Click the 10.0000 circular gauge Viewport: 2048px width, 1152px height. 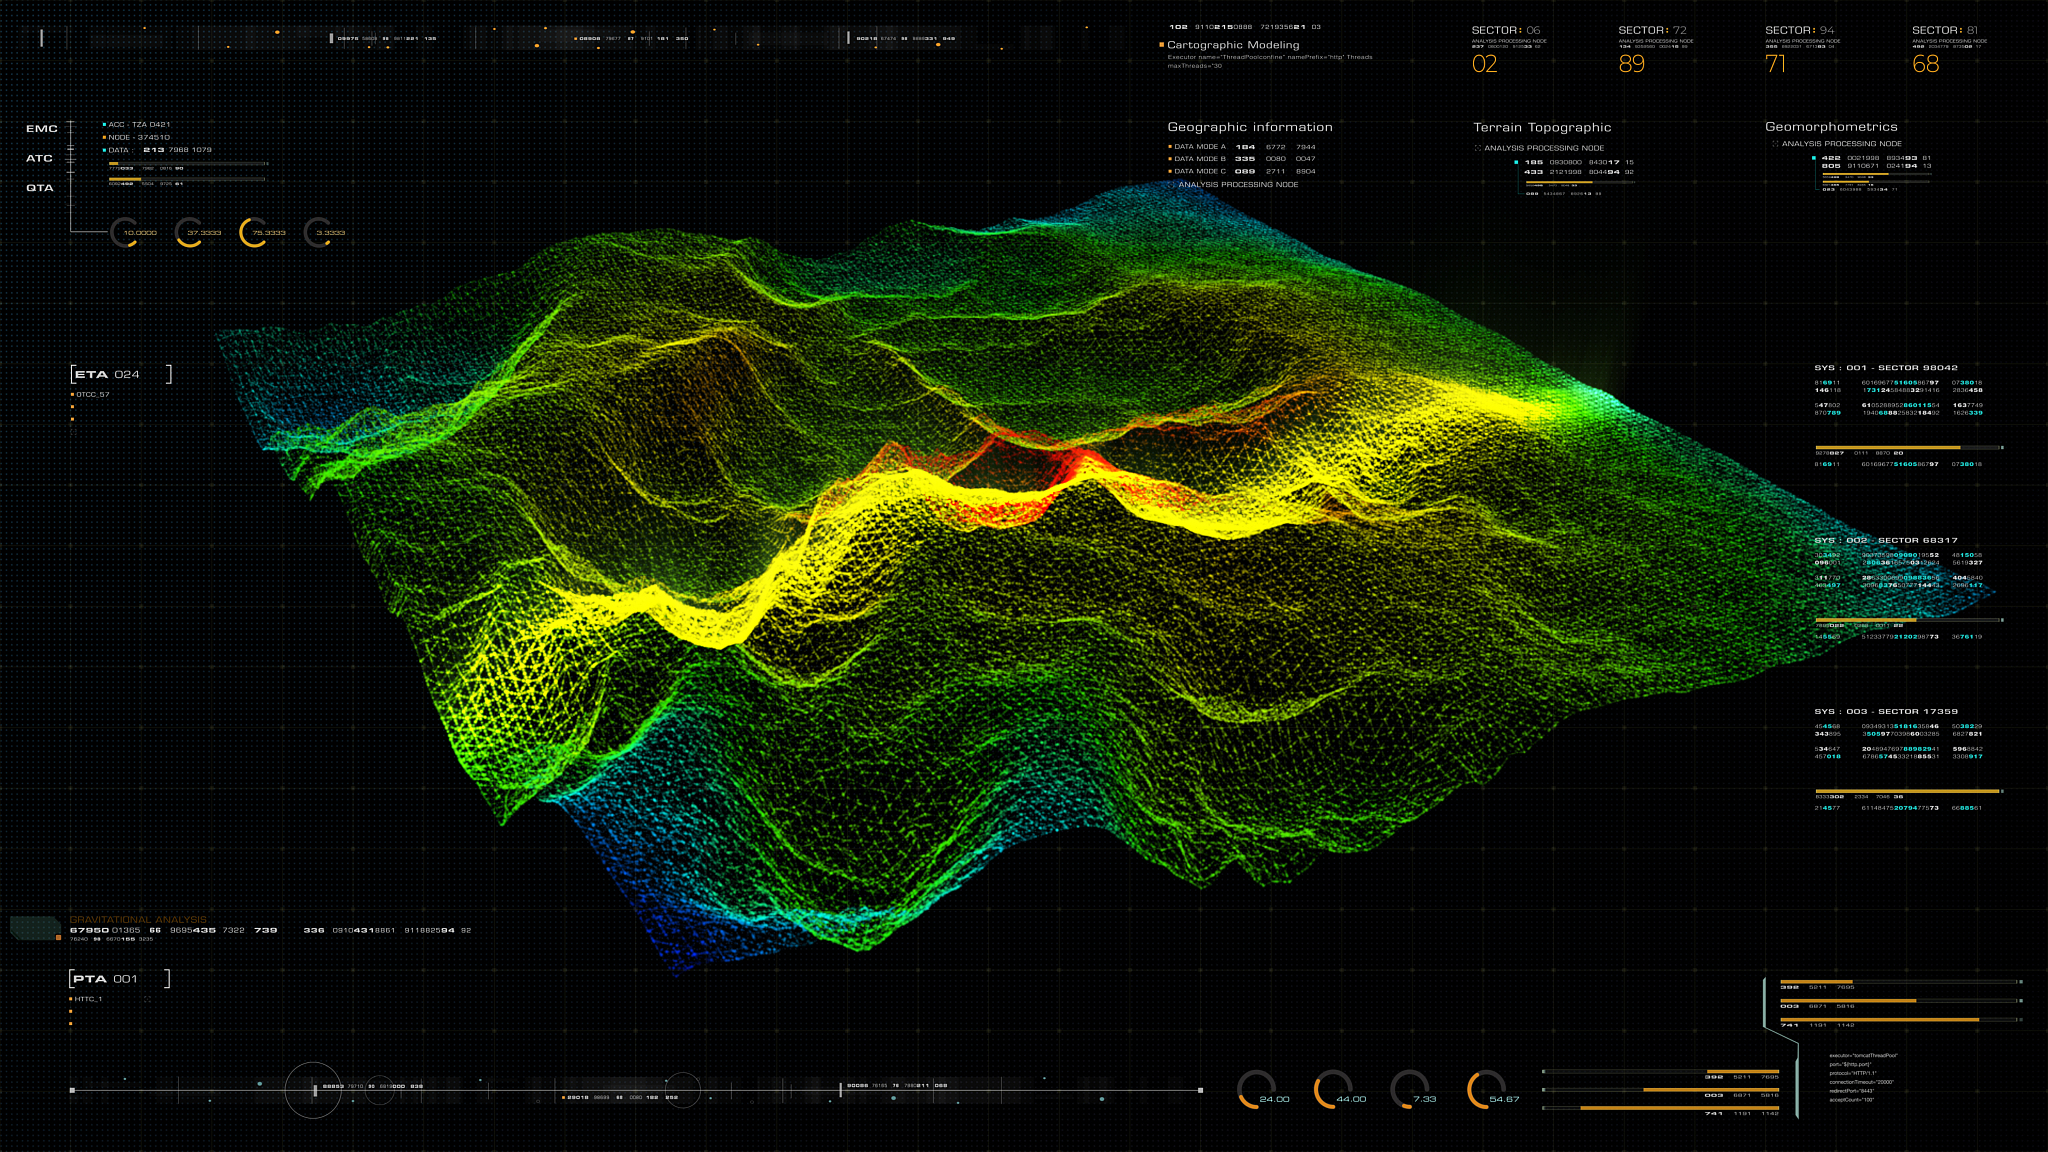click(x=124, y=233)
